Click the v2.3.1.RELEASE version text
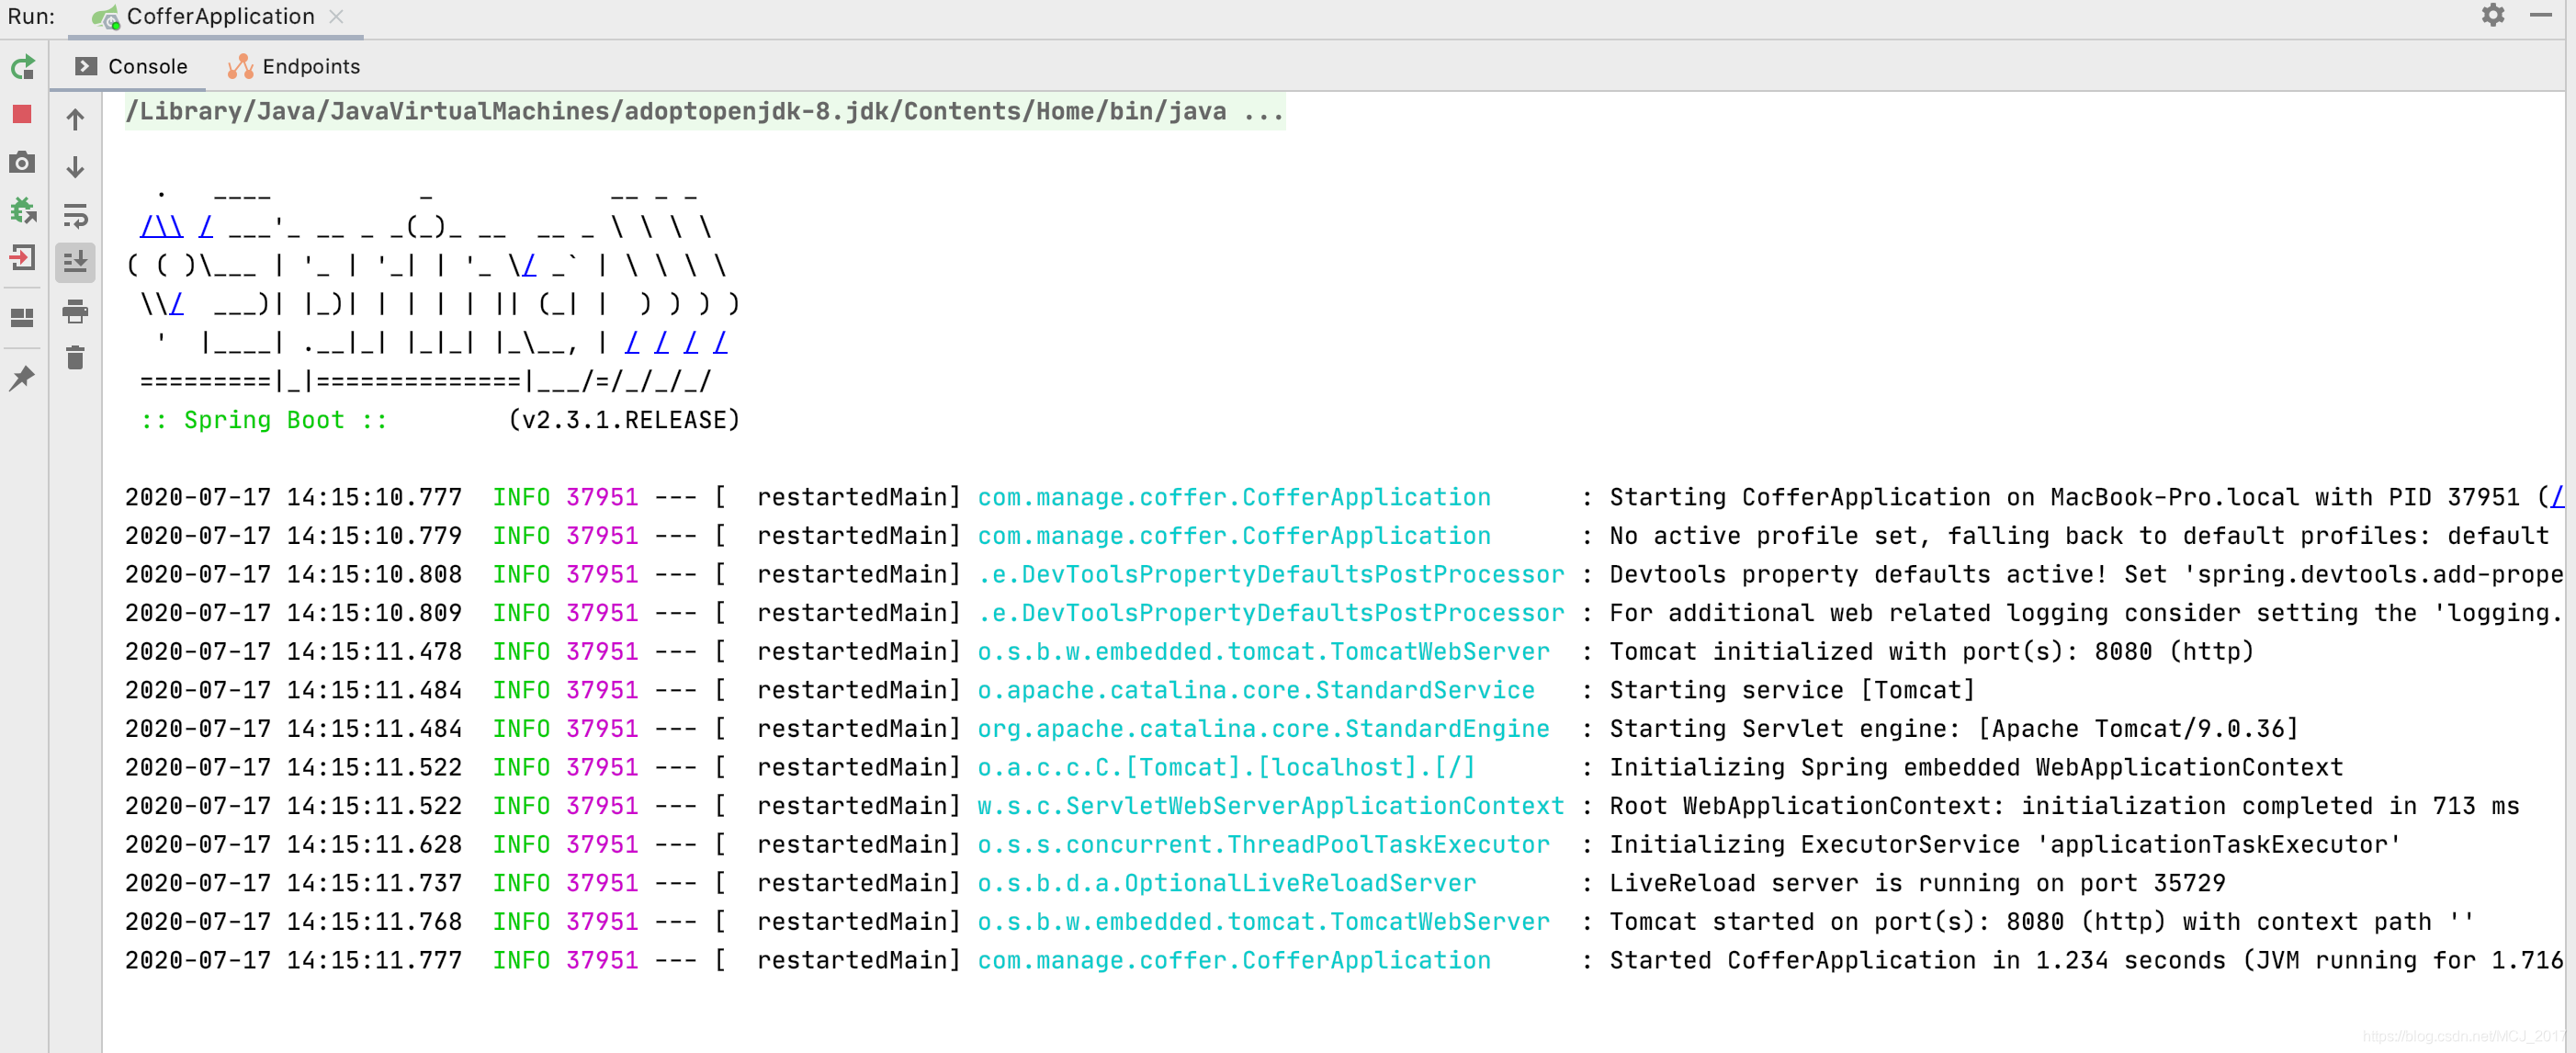Screen dimensions: 2576x1053 click(x=624, y=420)
